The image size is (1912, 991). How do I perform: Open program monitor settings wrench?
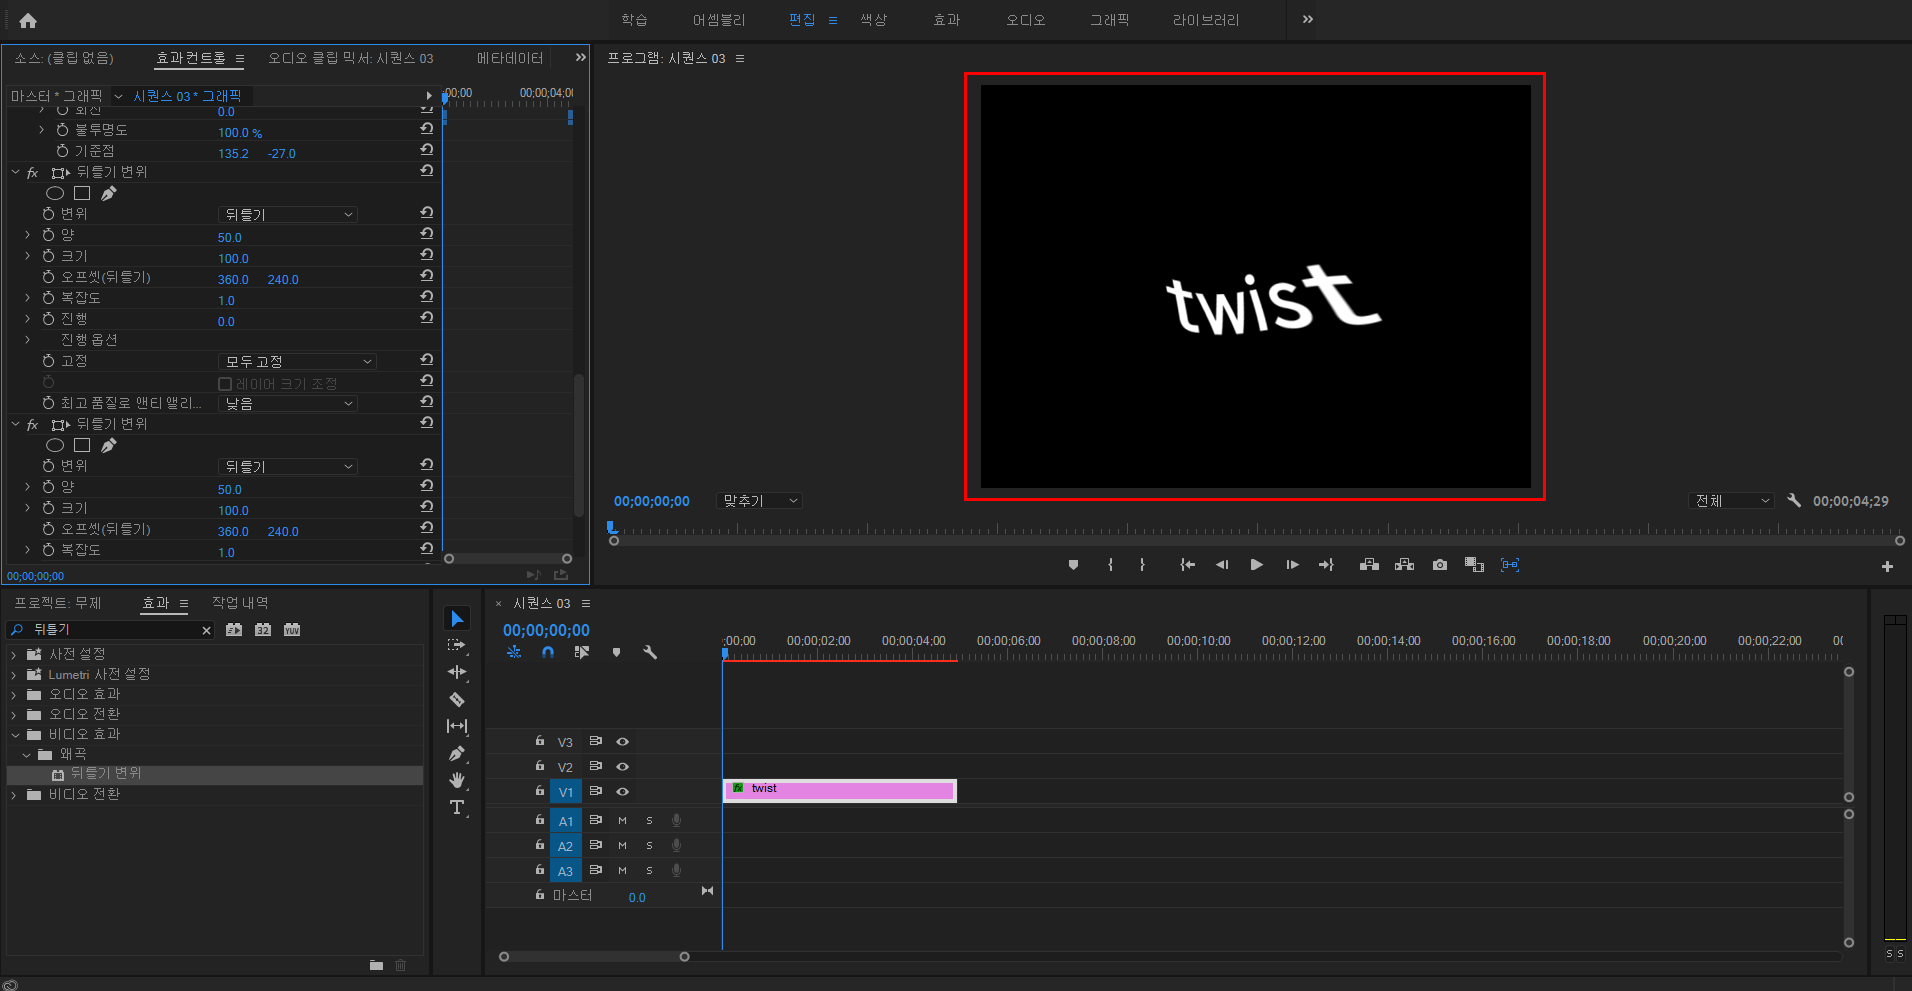point(1794,500)
